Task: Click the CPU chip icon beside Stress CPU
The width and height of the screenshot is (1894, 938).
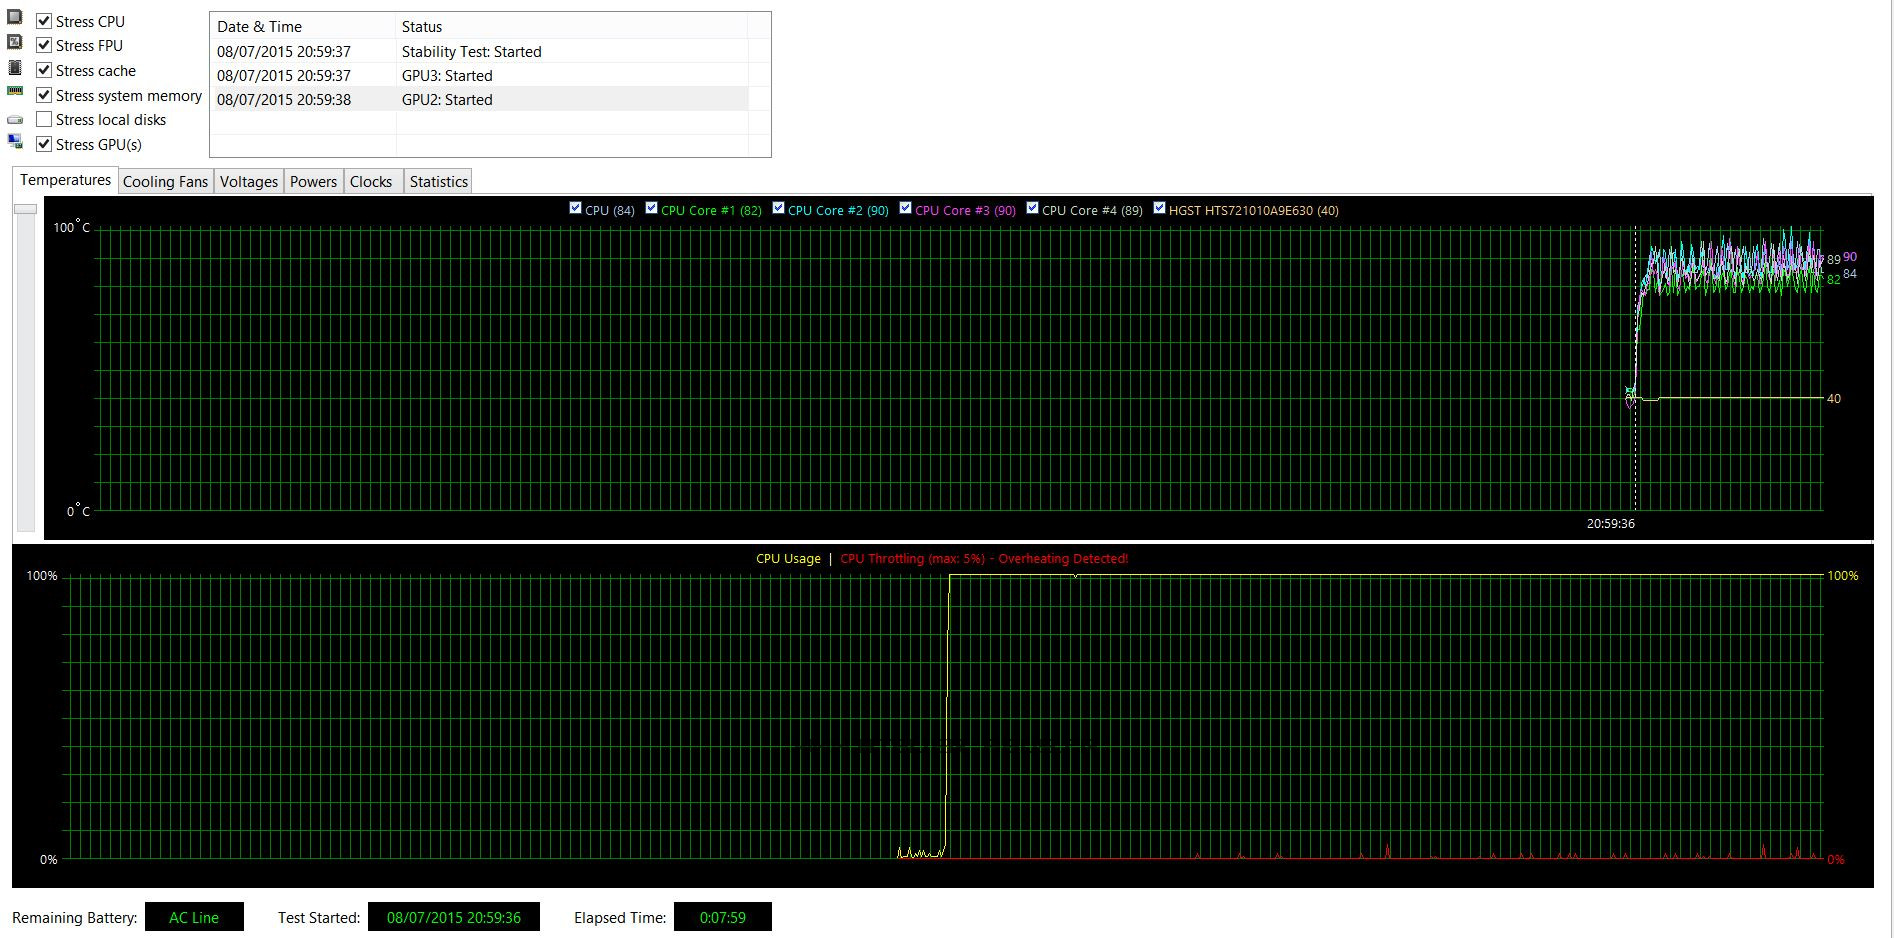Action: (x=14, y=18)
